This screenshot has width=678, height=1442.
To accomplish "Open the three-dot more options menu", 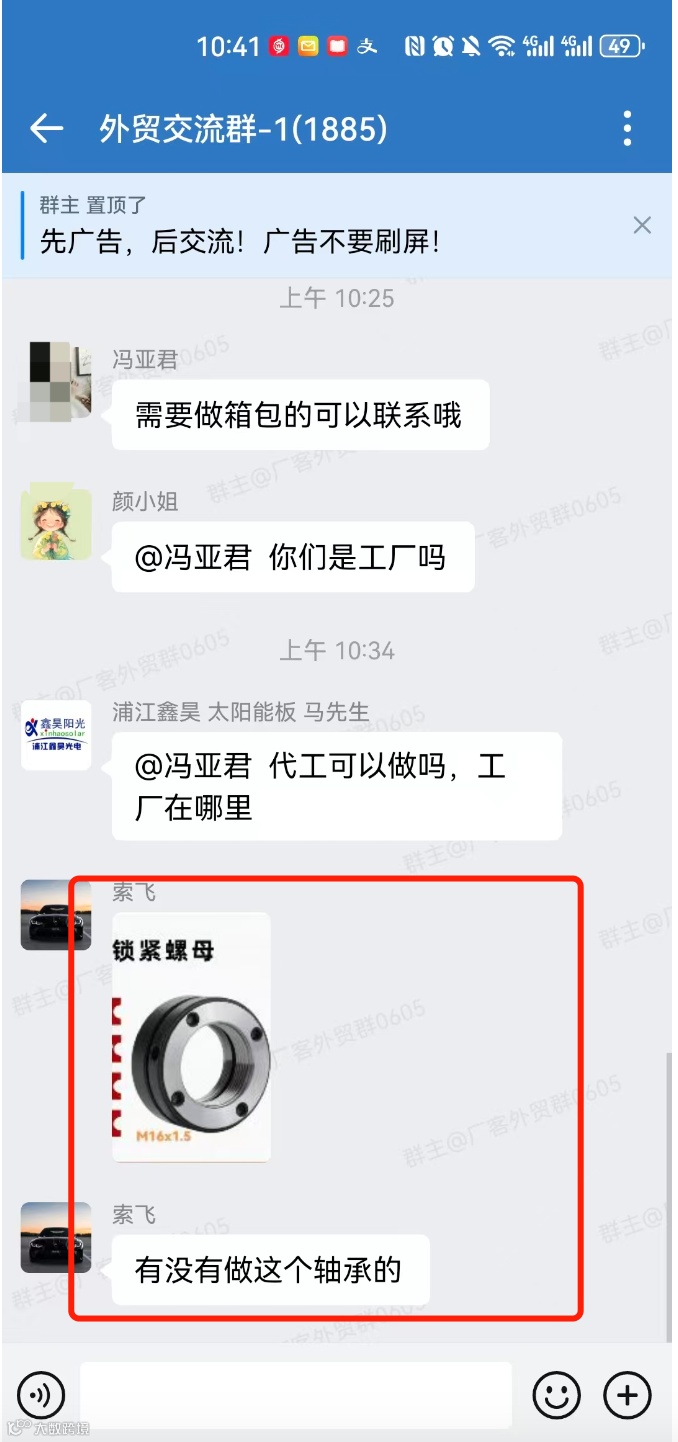I will click(x=628, y=129).
